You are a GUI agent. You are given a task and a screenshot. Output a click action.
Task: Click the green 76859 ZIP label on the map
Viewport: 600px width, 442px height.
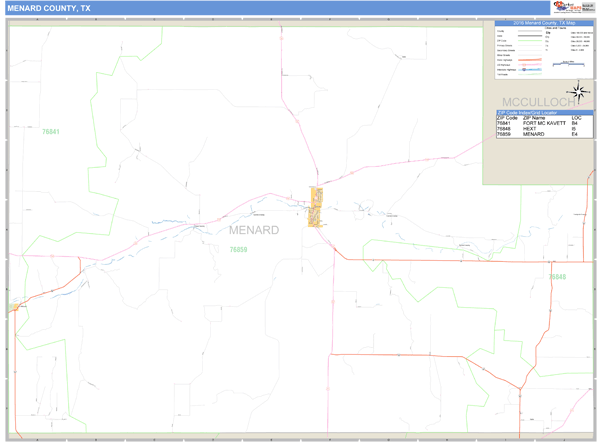point(238,250)
